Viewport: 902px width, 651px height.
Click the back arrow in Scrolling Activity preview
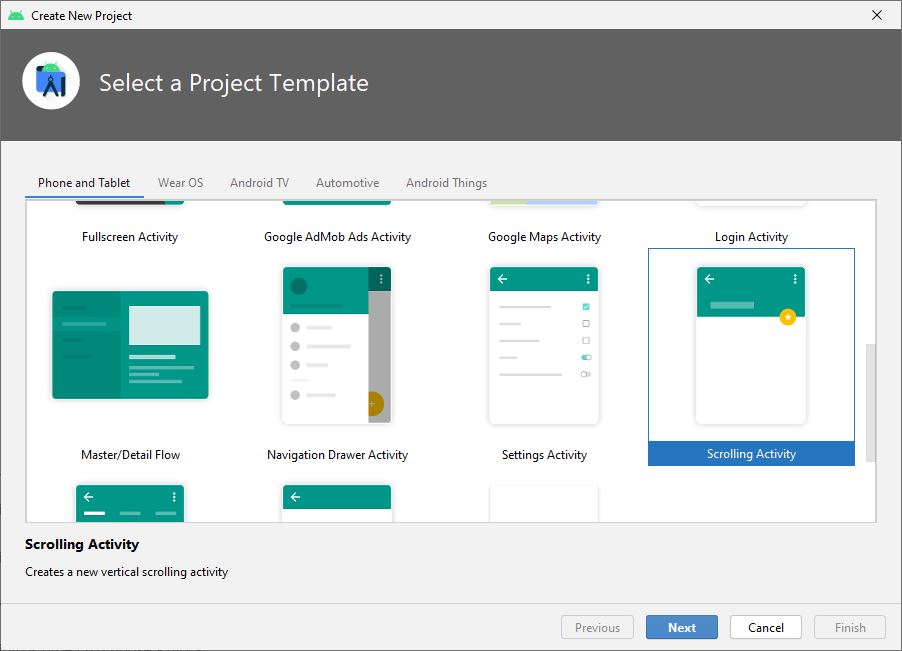click(709, 279)
